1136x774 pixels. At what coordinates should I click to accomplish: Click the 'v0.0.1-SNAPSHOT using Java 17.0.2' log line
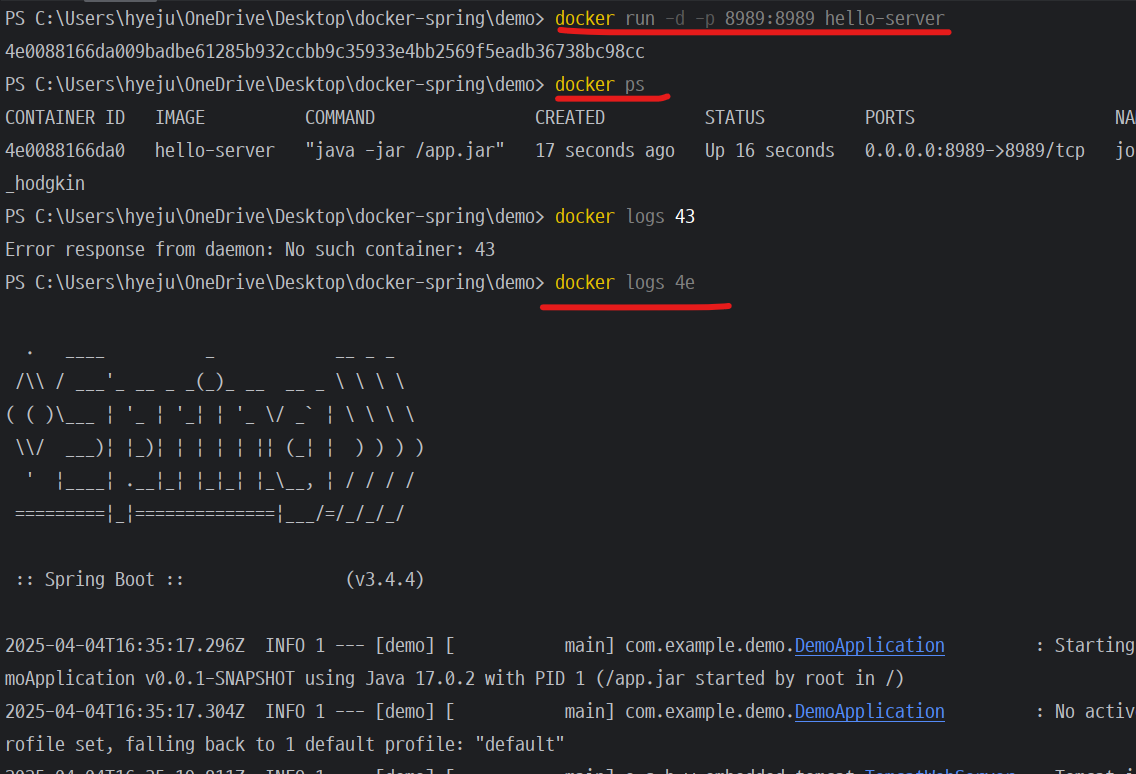point(454,678)
